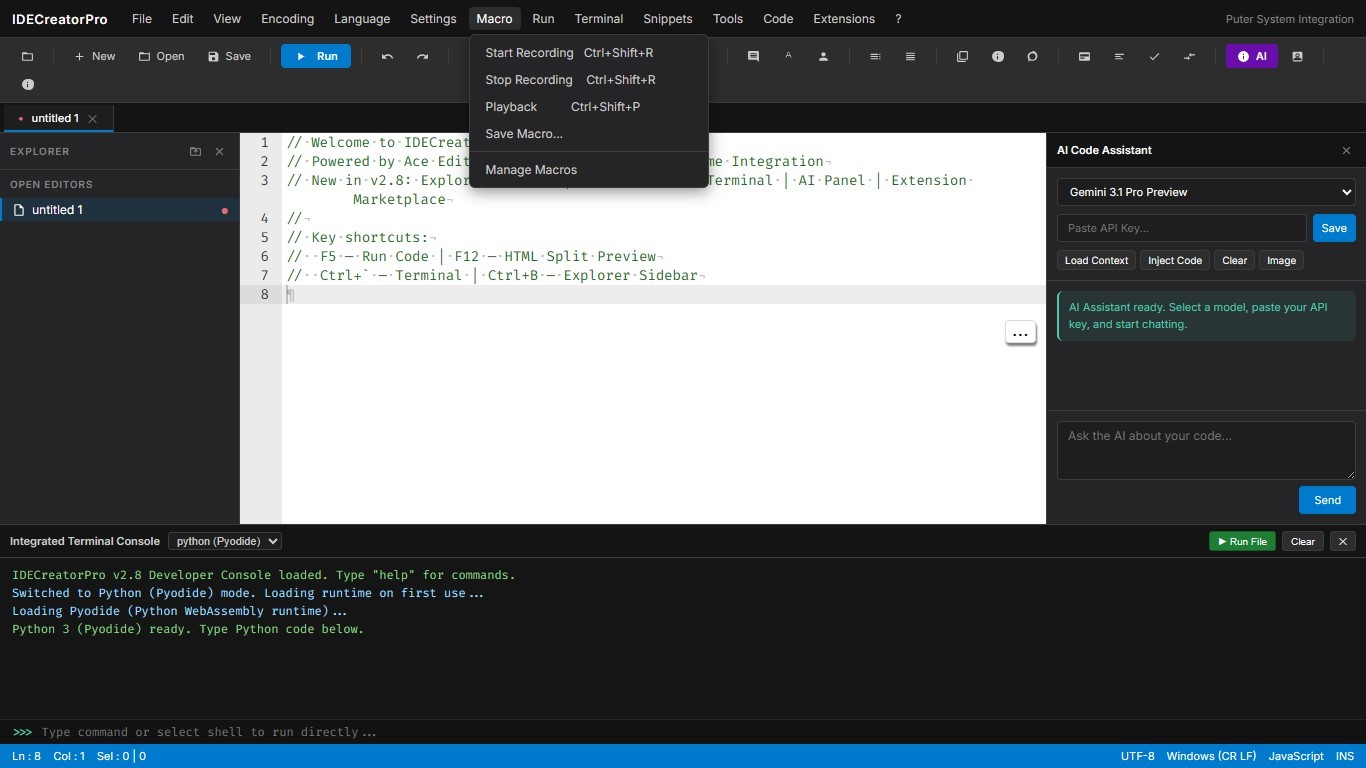Open the Terminal menu
The height and width of the screenshot is (768, 1366).
coord(599,19)
